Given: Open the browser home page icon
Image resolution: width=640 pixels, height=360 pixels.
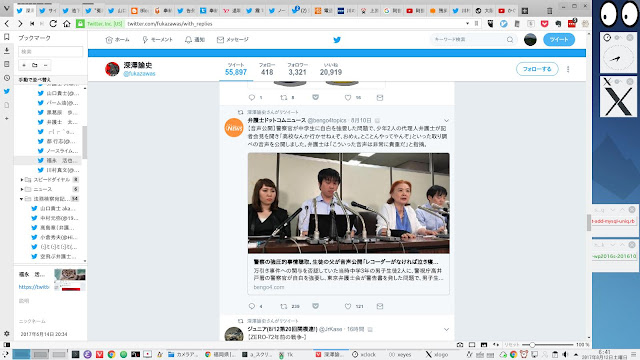Looking at the screenshot, I should 67,24.
